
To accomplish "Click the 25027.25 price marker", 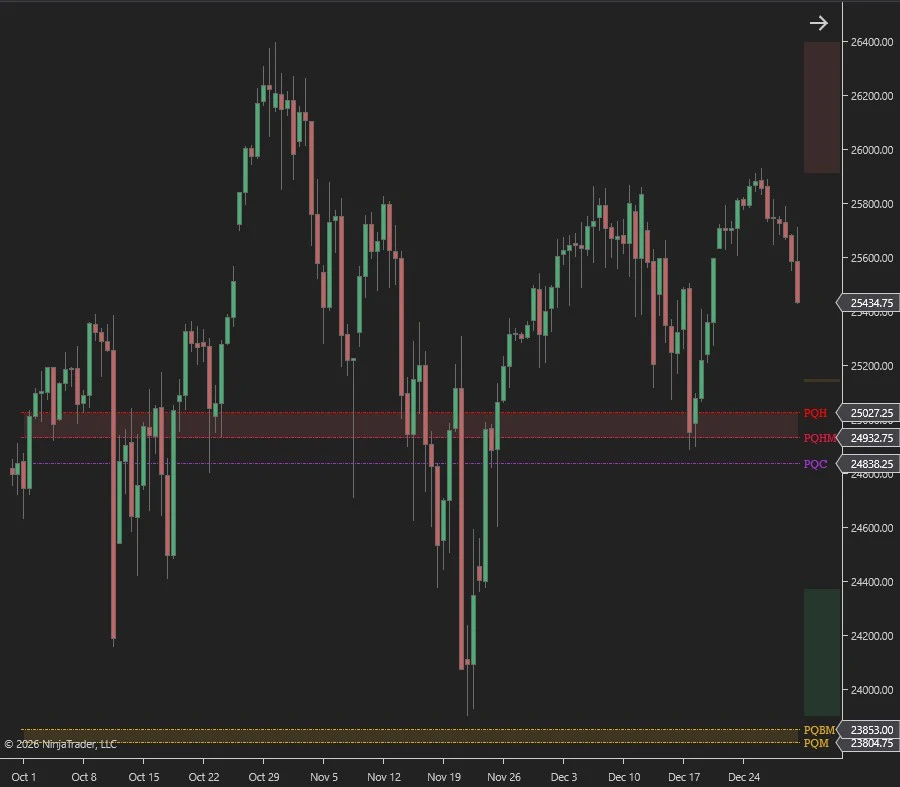I will 869,413.
